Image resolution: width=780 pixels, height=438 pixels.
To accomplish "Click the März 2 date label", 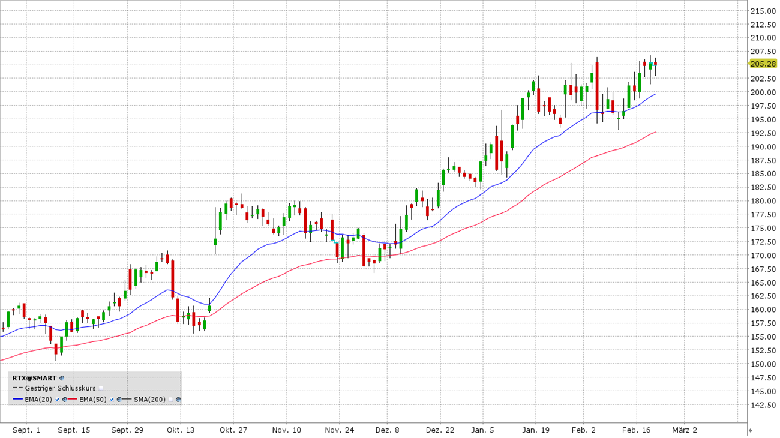I will click(685, 430).
